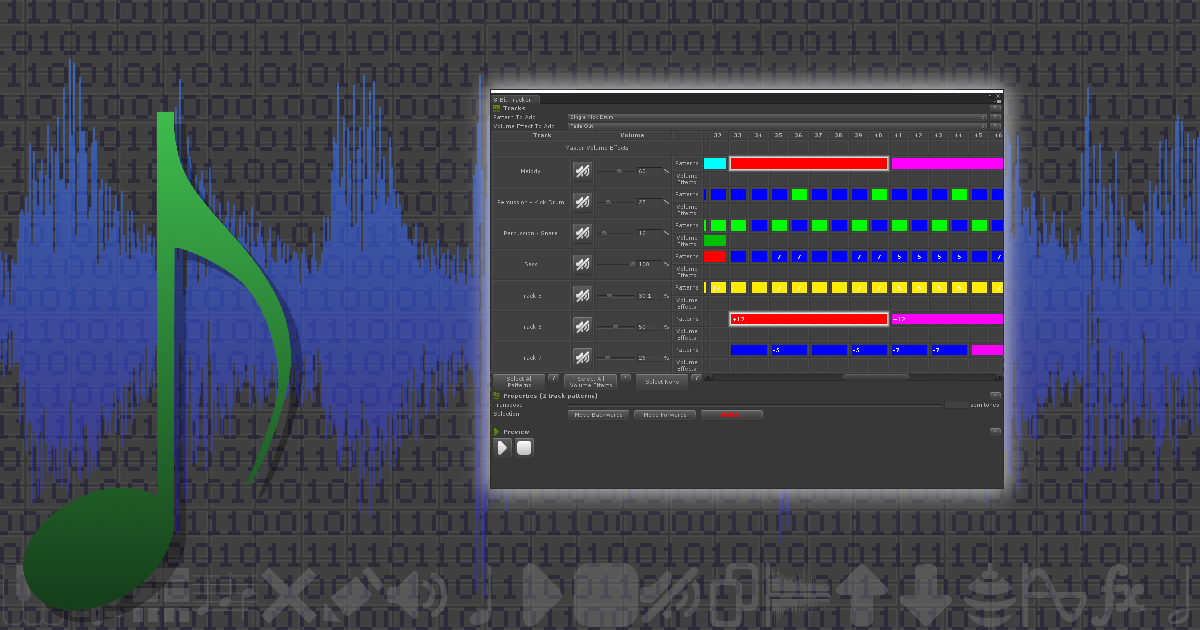Click the green icon beside the Tracks header

pos(495,108)
